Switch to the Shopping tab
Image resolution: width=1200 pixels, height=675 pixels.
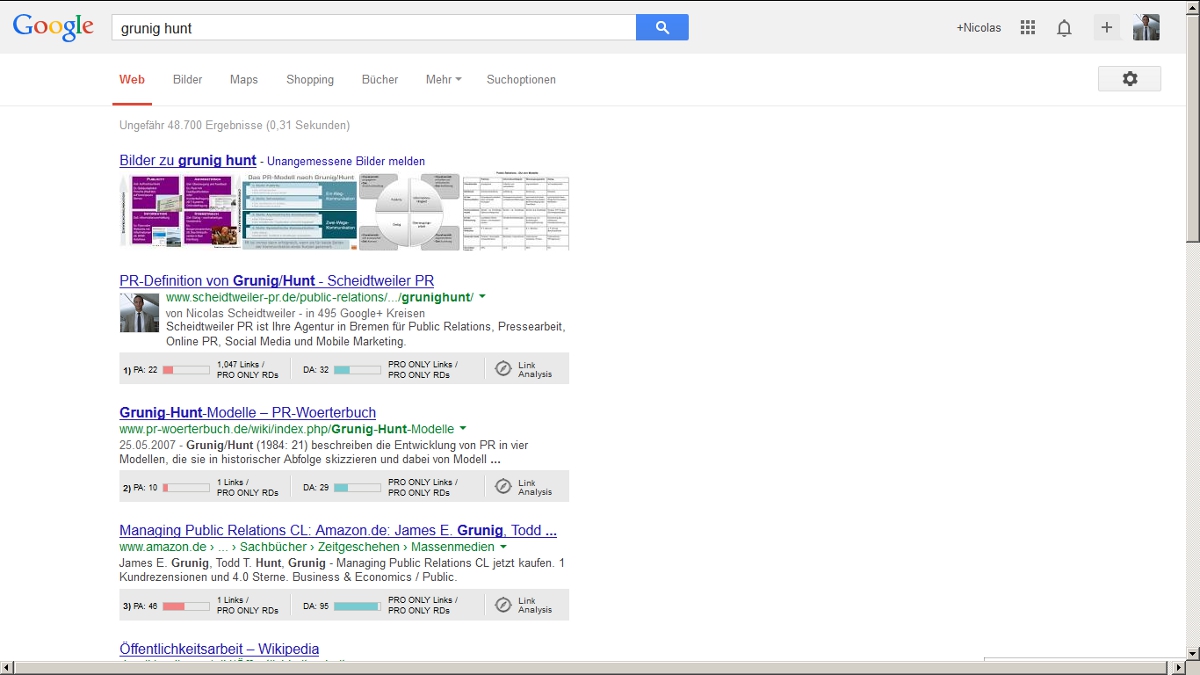pos(310,80)
